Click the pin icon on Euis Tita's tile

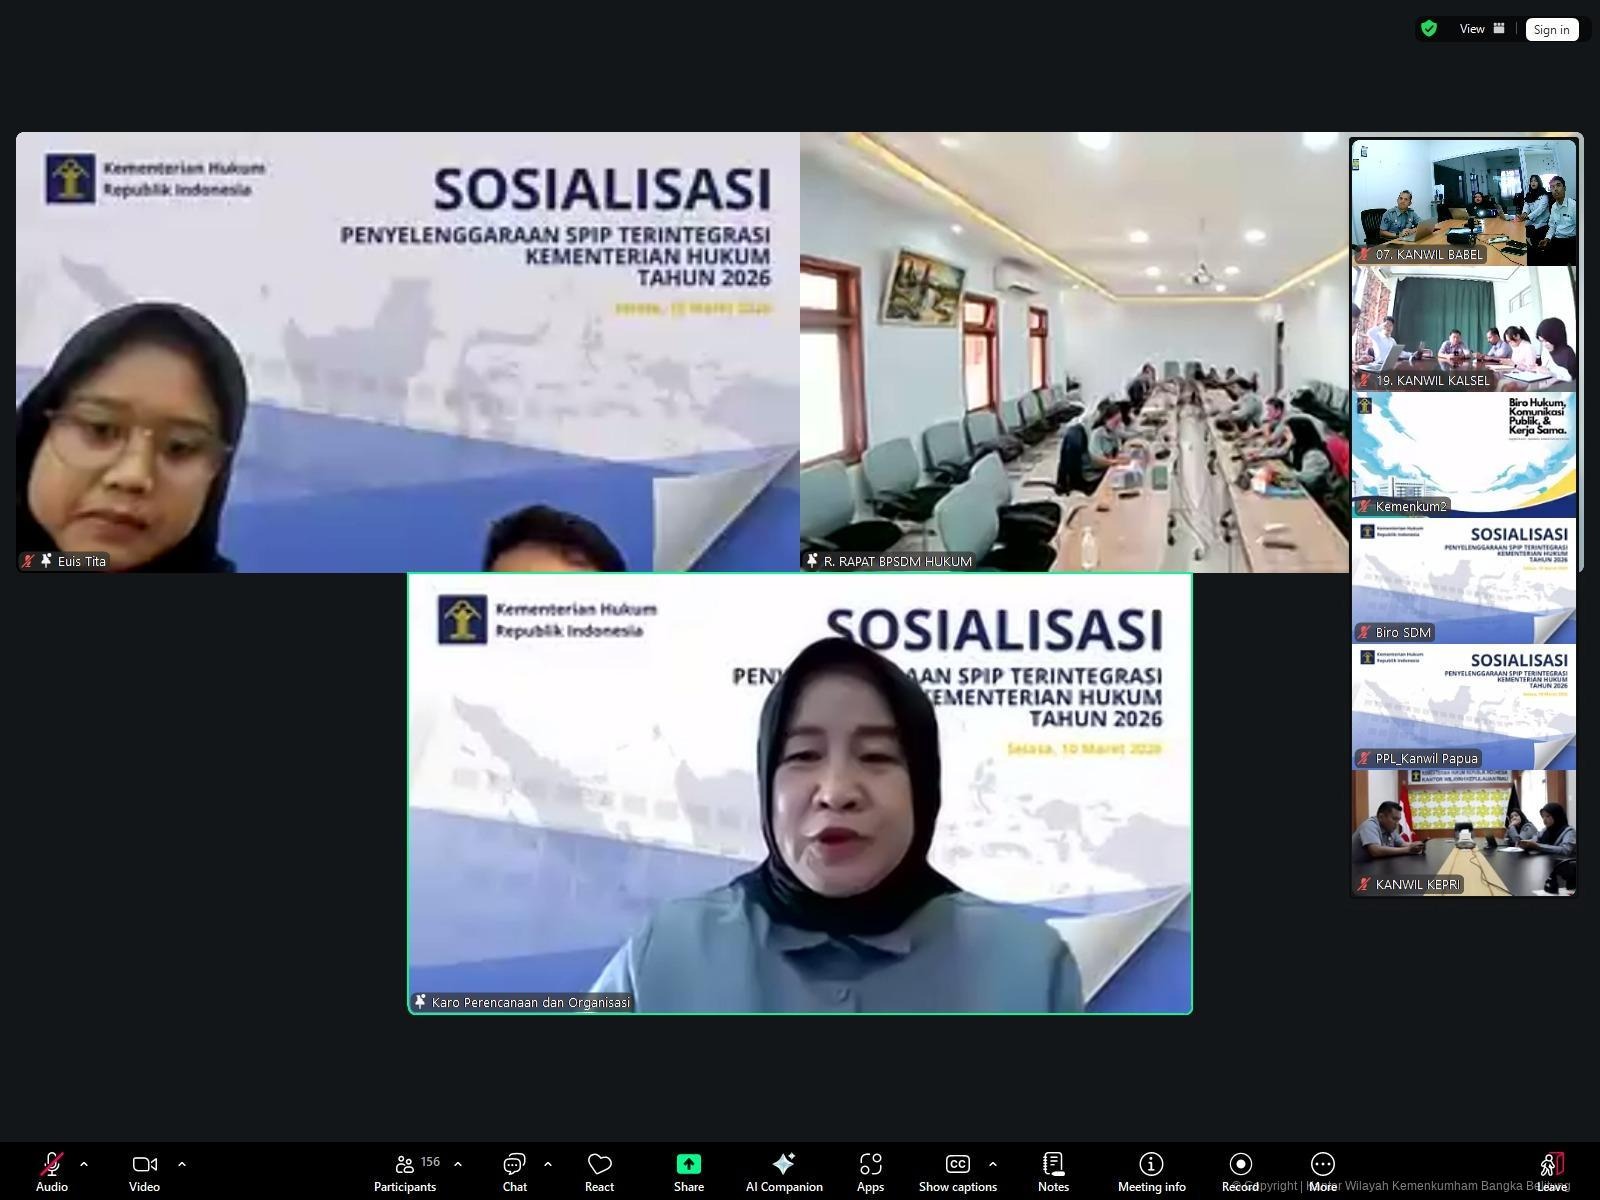(46, 561)
